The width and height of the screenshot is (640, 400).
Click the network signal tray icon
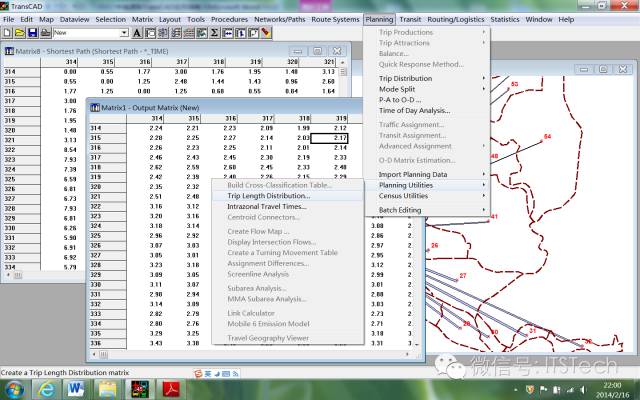coord(570,390)
